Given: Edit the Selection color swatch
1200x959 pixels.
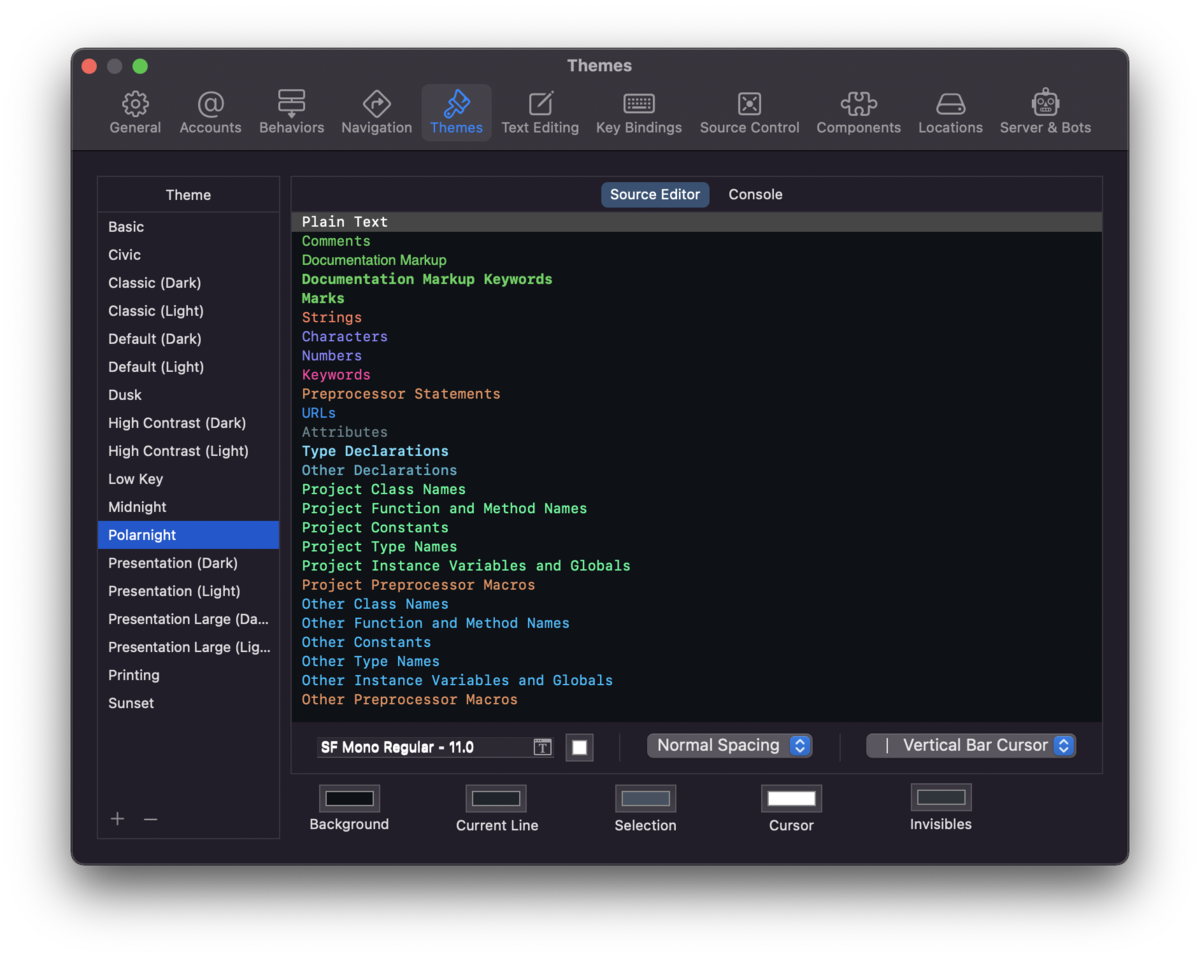Looking at the screenshot, I should pos(645,798).
